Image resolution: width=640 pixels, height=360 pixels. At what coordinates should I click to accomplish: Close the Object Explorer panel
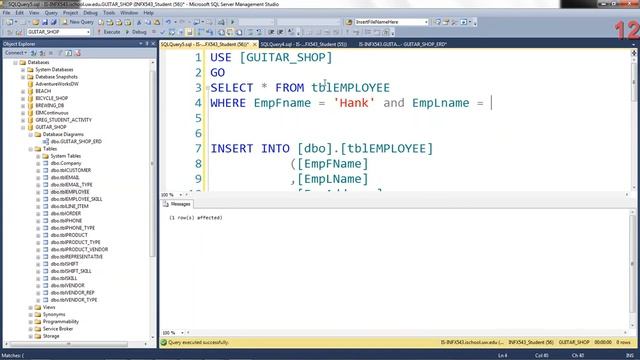click(x=153, y=44)
